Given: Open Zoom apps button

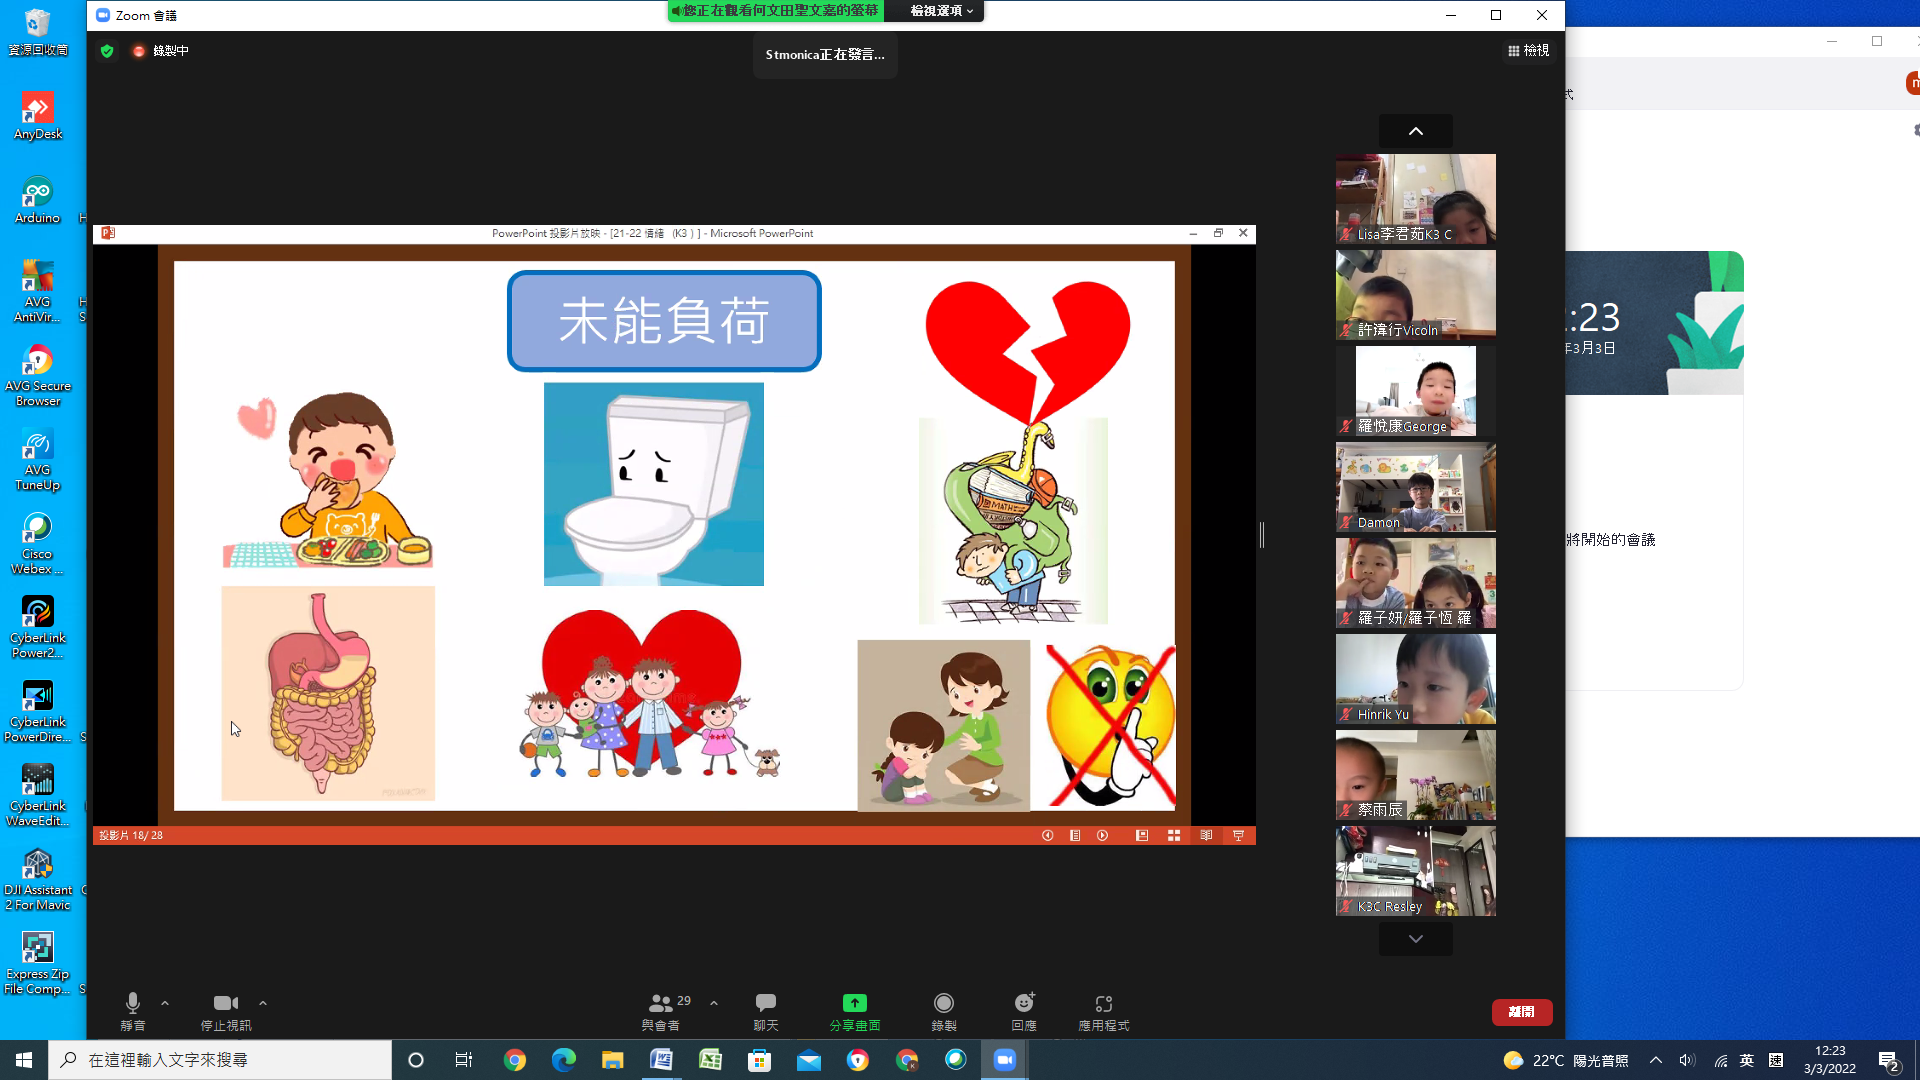Looking at the screenshot, I should click(1104, 1011).
